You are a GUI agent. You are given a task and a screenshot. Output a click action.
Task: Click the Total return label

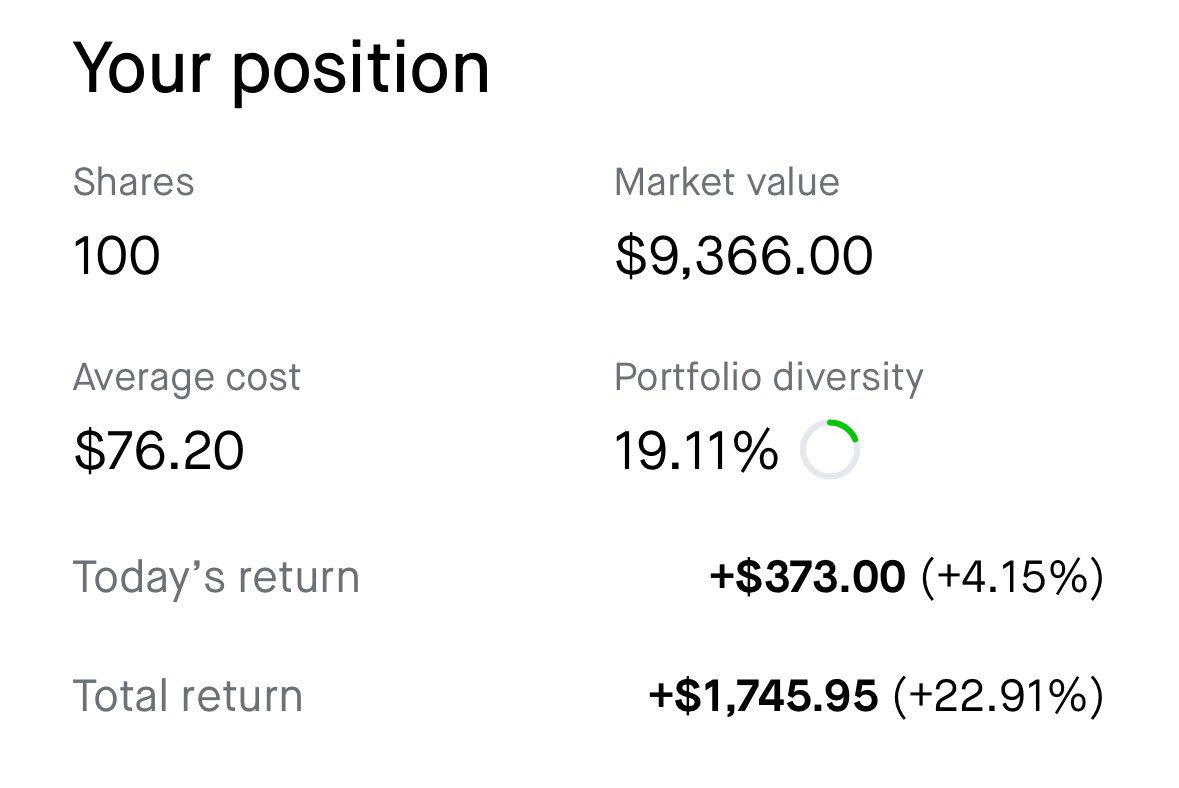pyautogui.click(x=188, y=696)
